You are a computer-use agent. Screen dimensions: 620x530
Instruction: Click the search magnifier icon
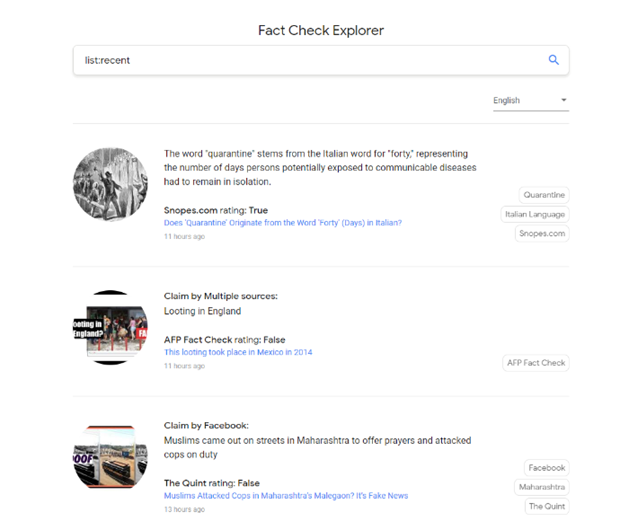click(x=554, y=60)
